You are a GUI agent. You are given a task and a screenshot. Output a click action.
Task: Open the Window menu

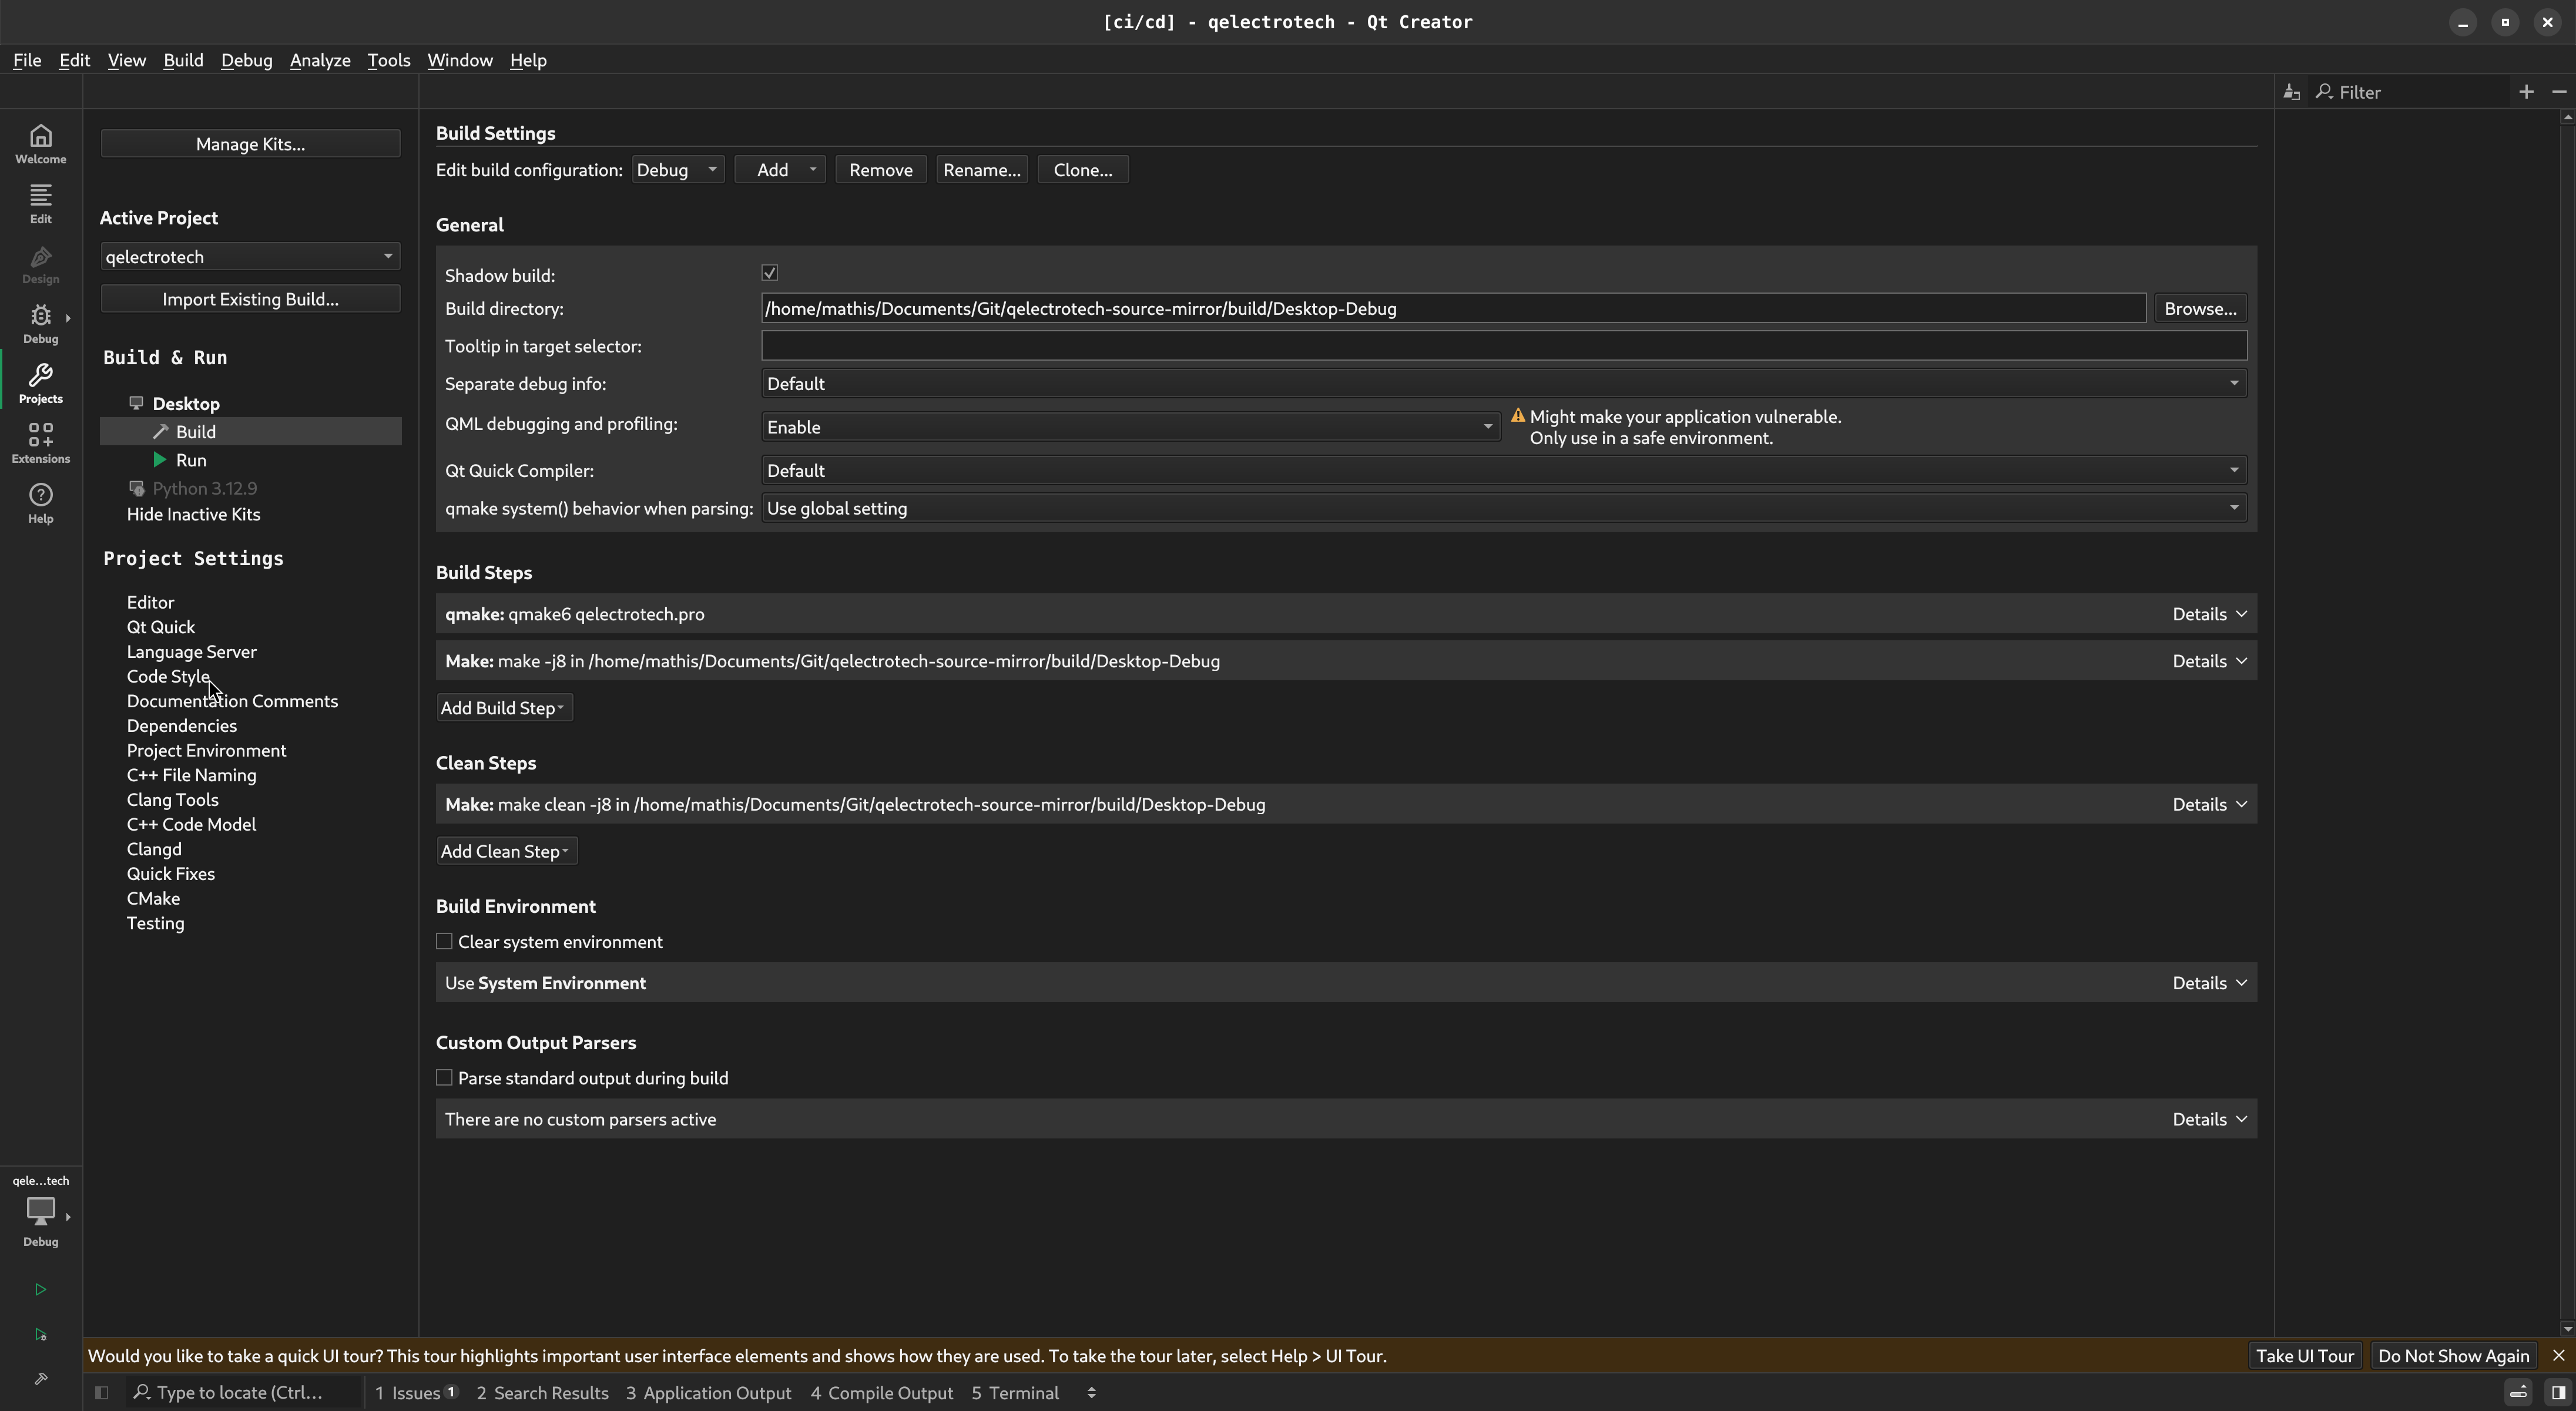click(x=460, y=60)
